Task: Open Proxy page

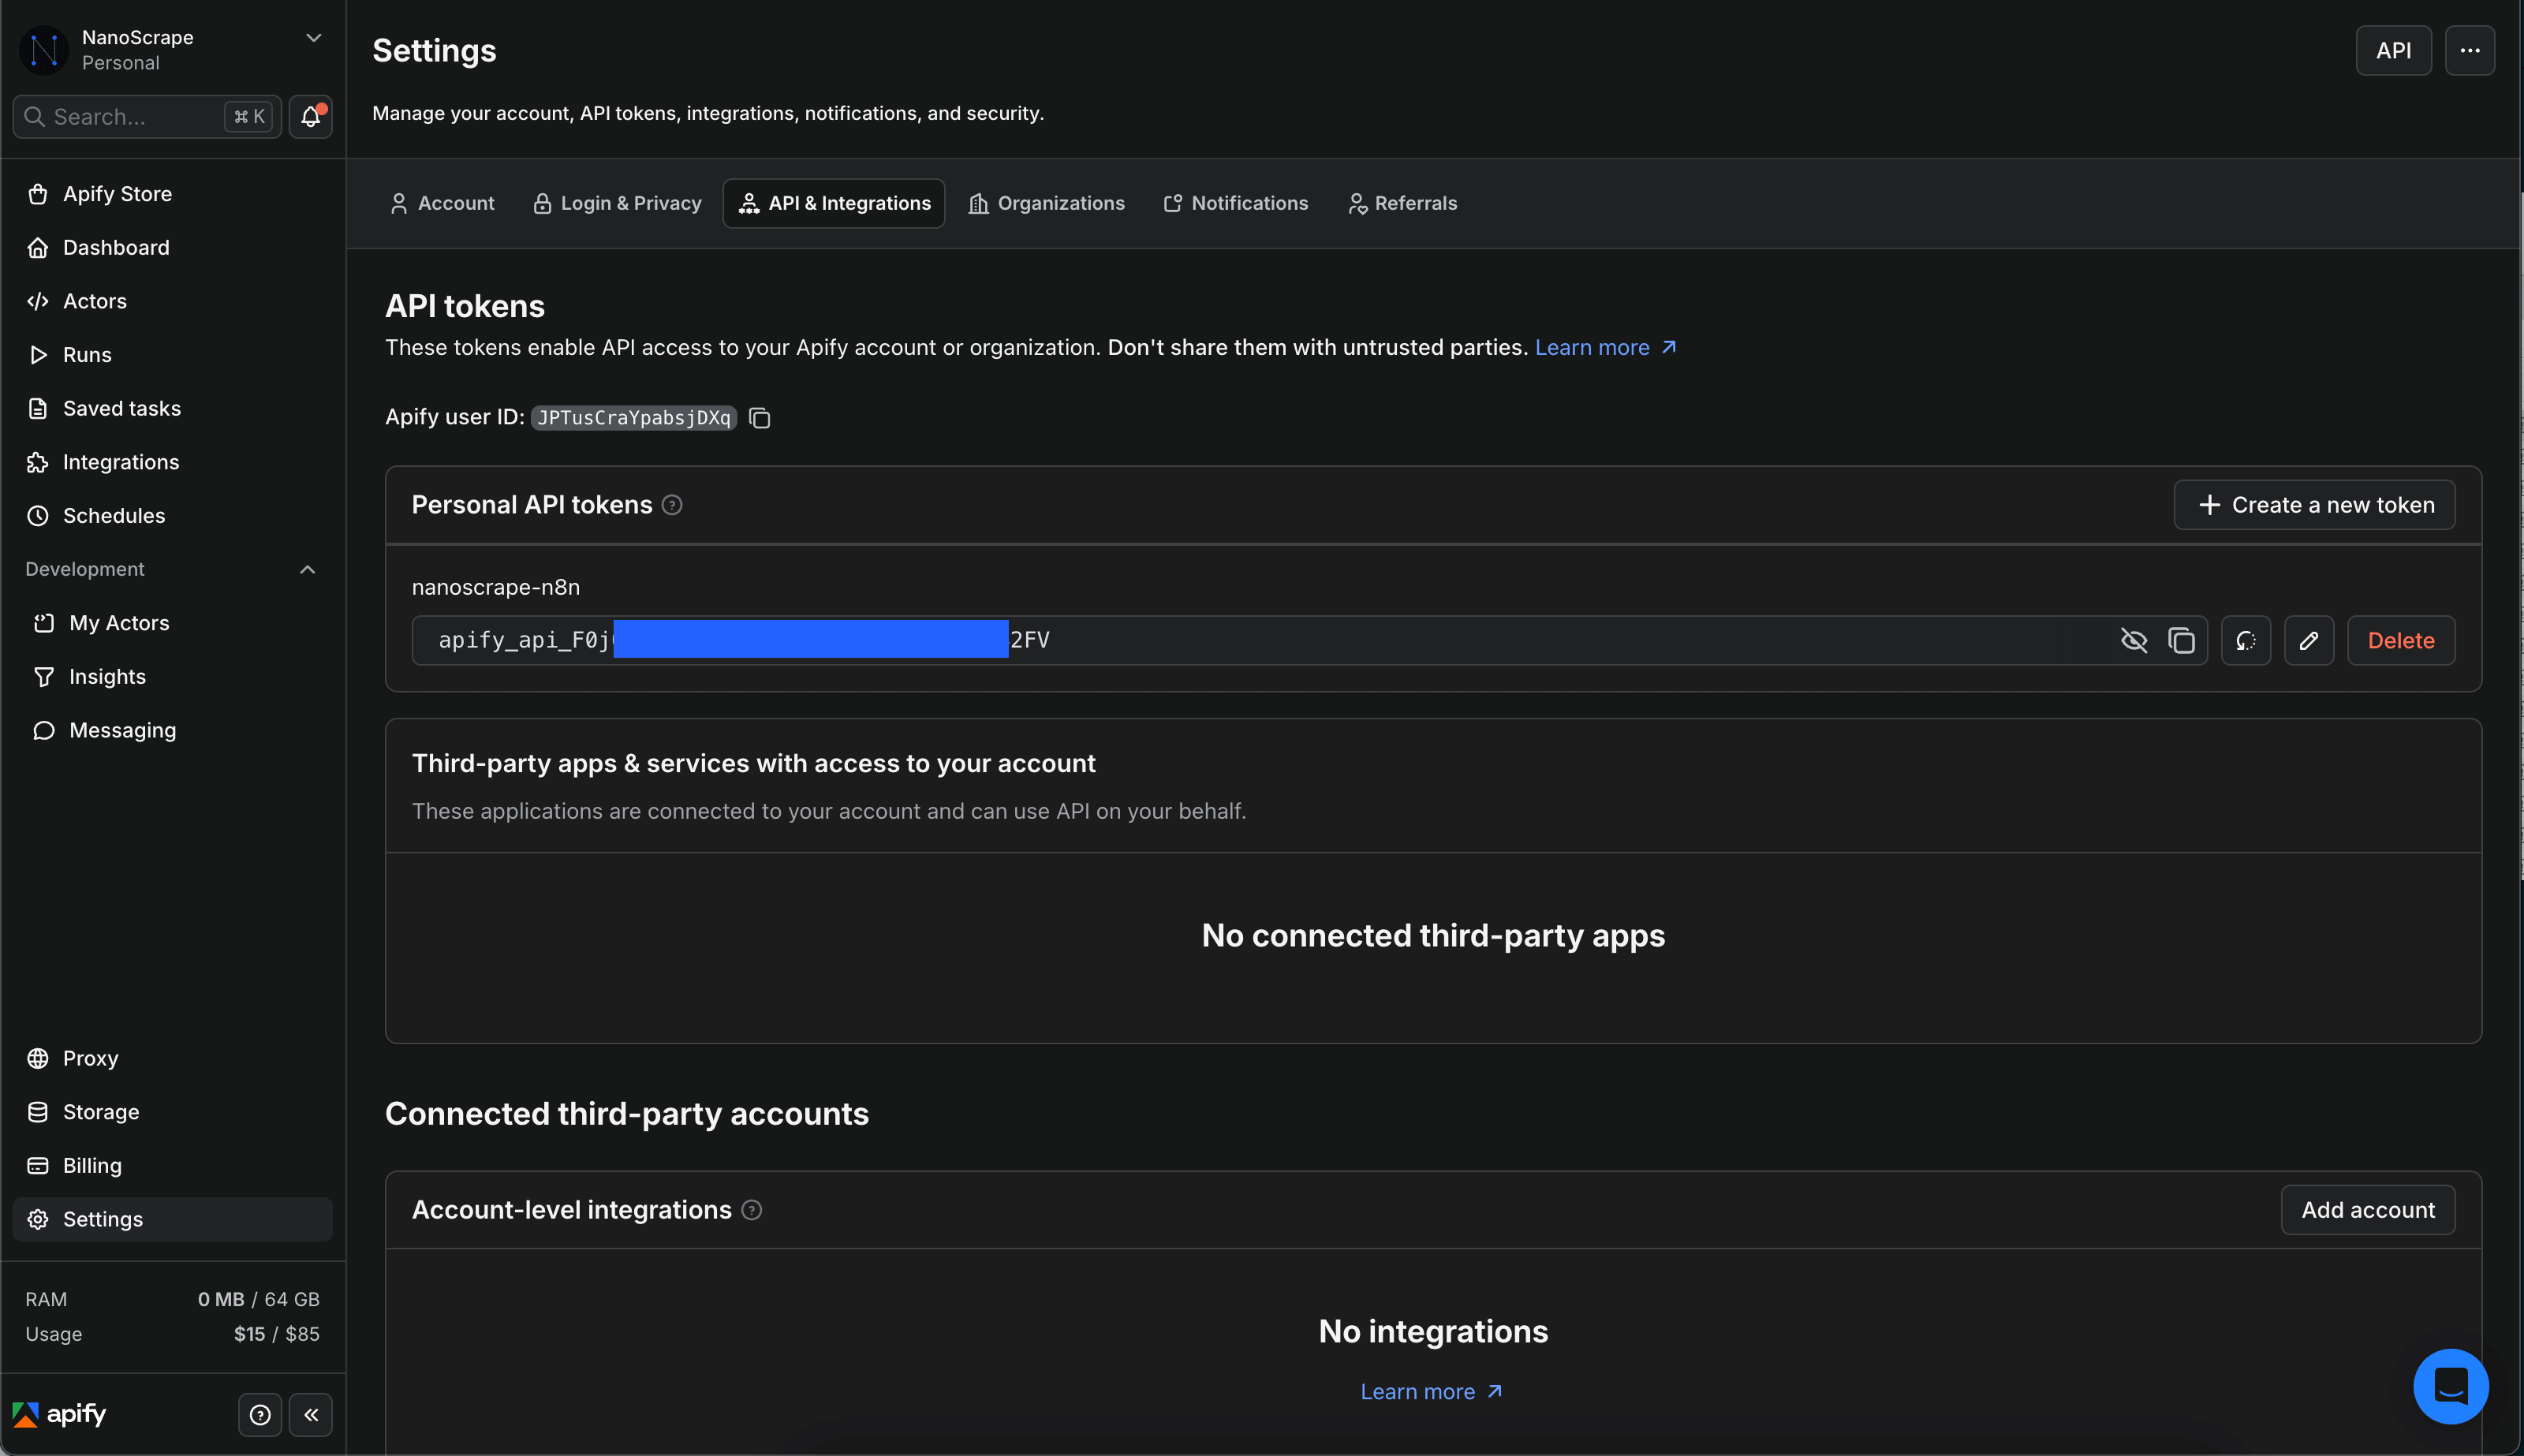Action: tap(172, 1059)
